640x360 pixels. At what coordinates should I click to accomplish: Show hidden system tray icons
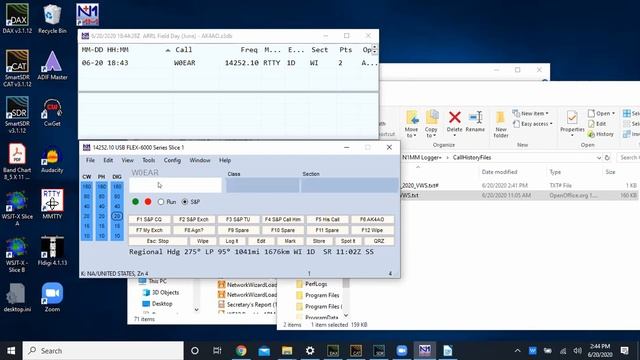pyautogui.click(x=517, y=350)
